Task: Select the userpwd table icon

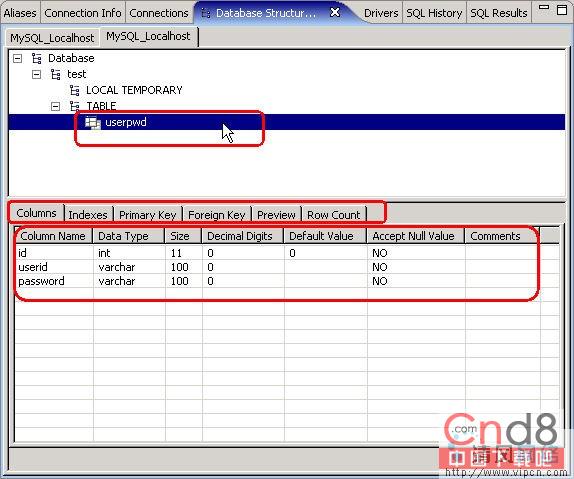Action: pyautogui.click(x=93, y=122)
